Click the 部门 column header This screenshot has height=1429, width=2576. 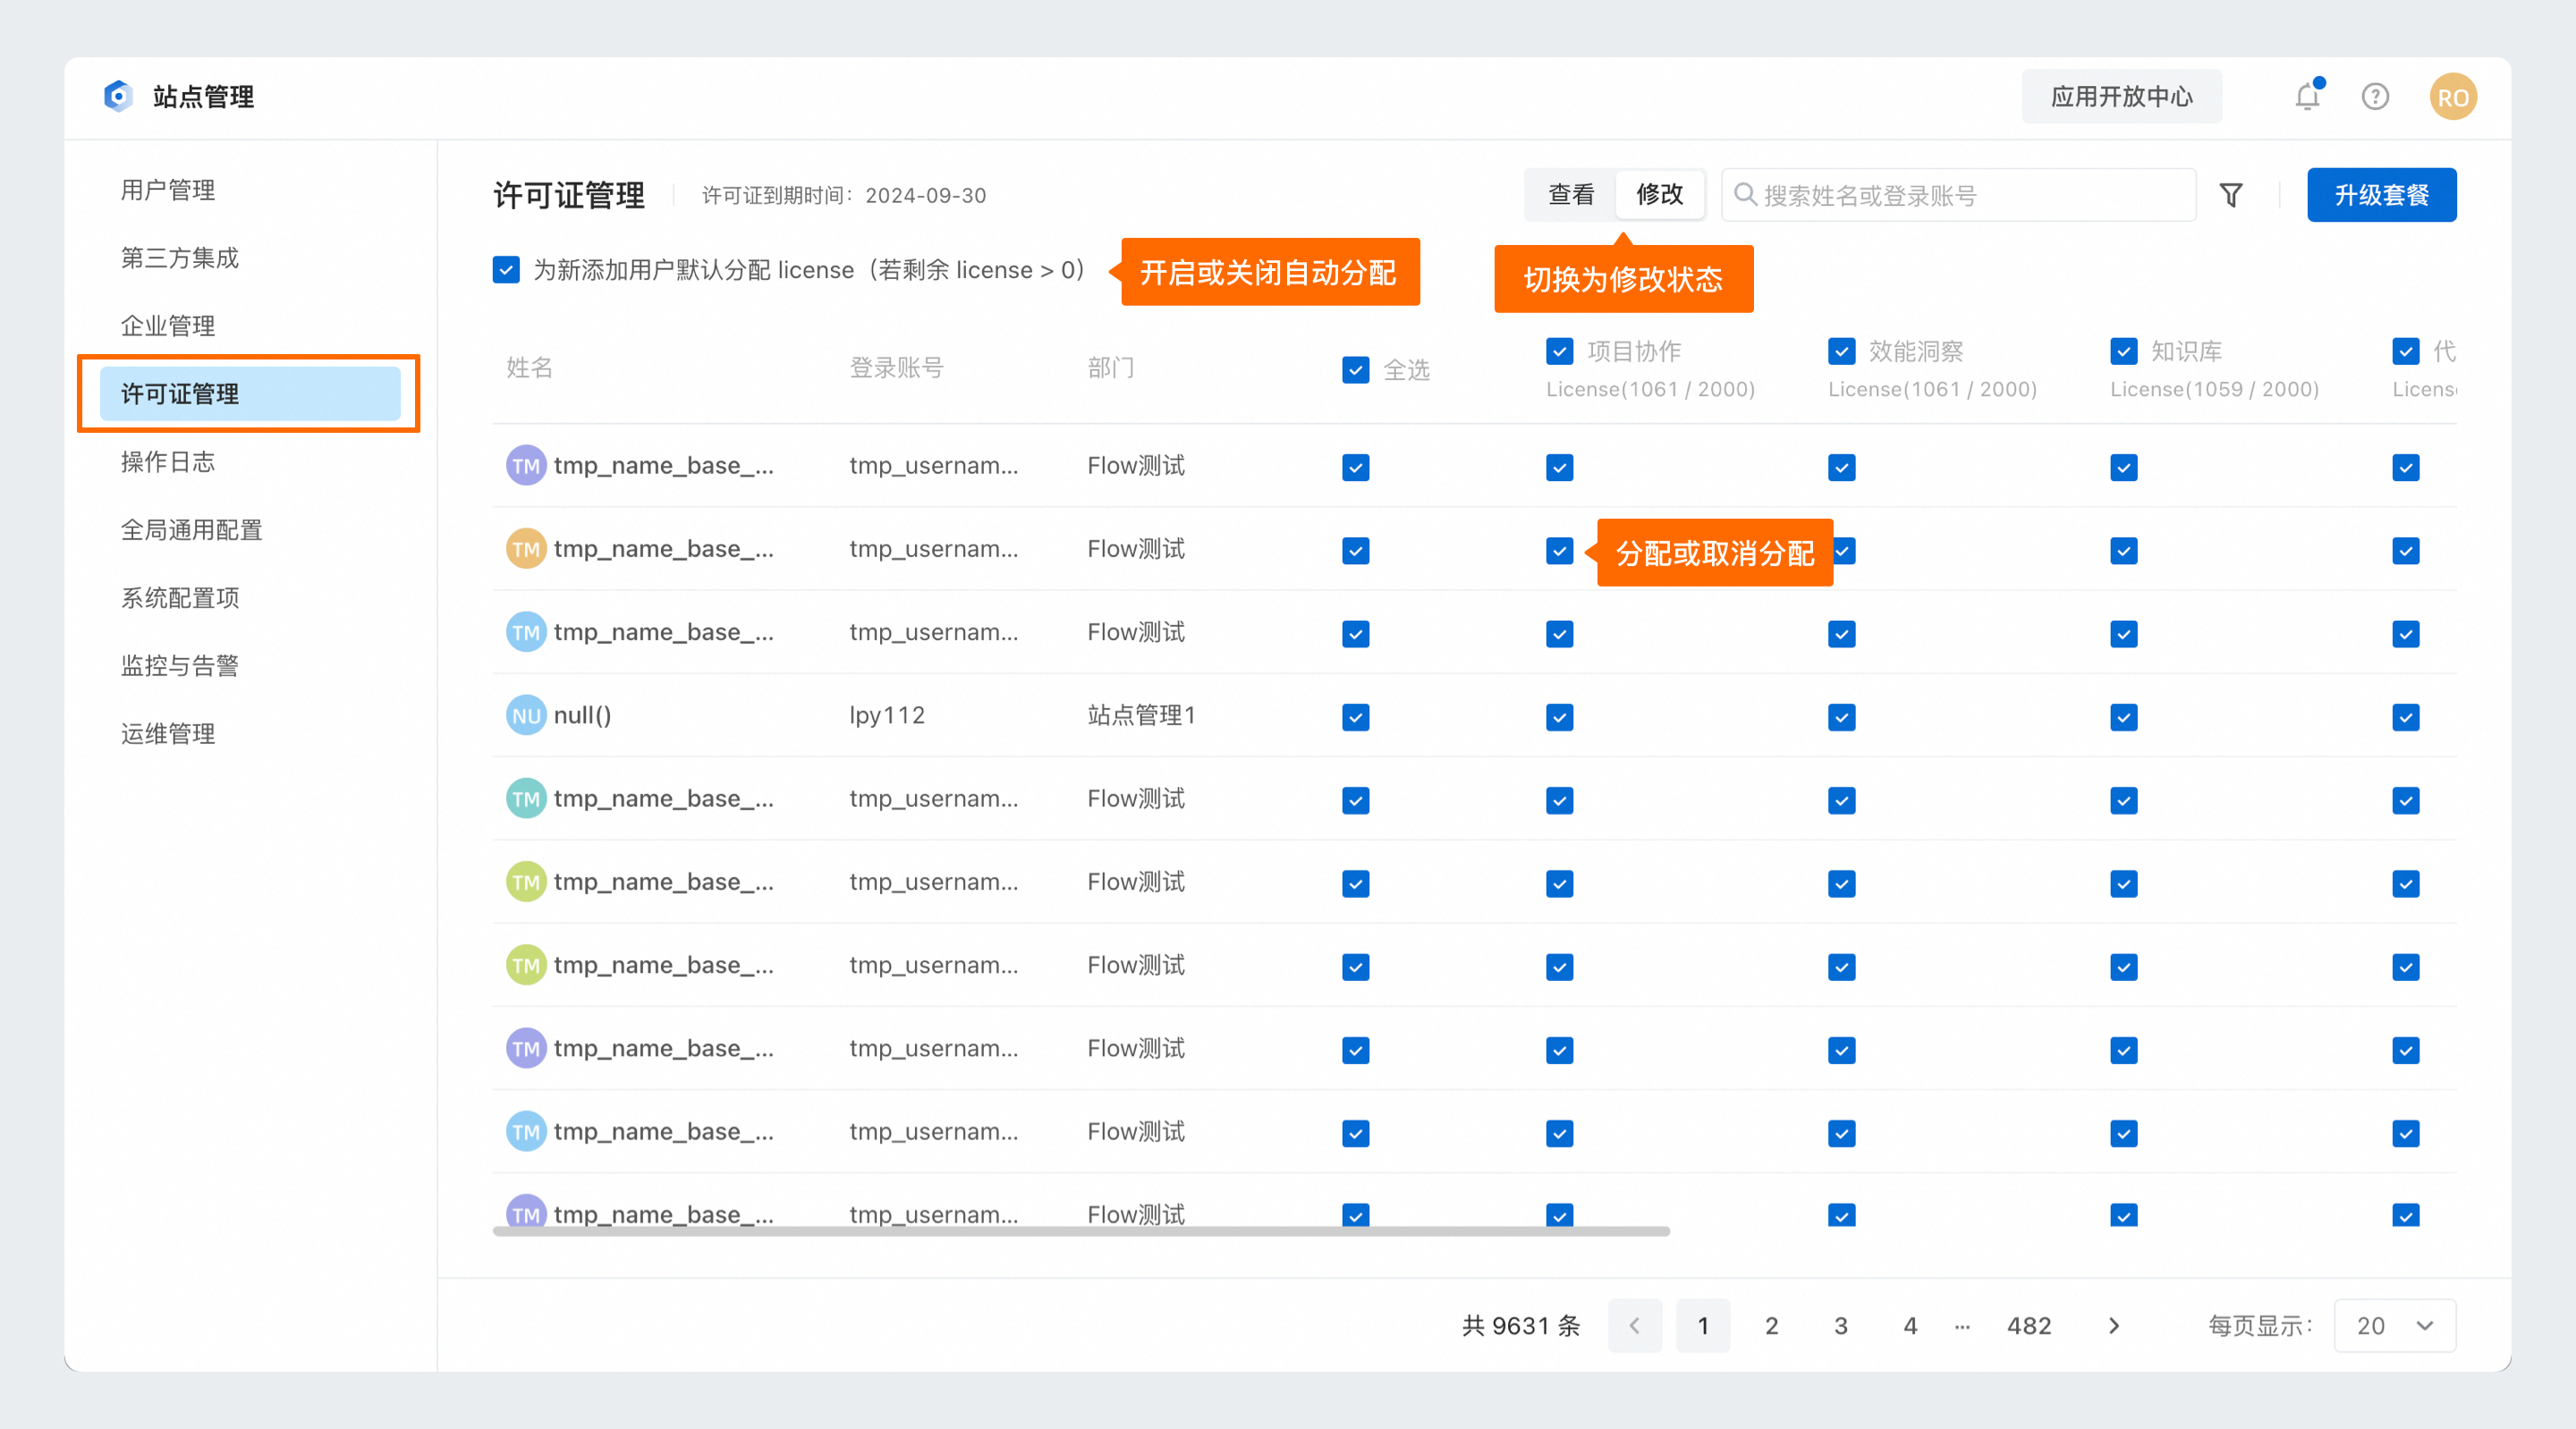coord(1111,368)
